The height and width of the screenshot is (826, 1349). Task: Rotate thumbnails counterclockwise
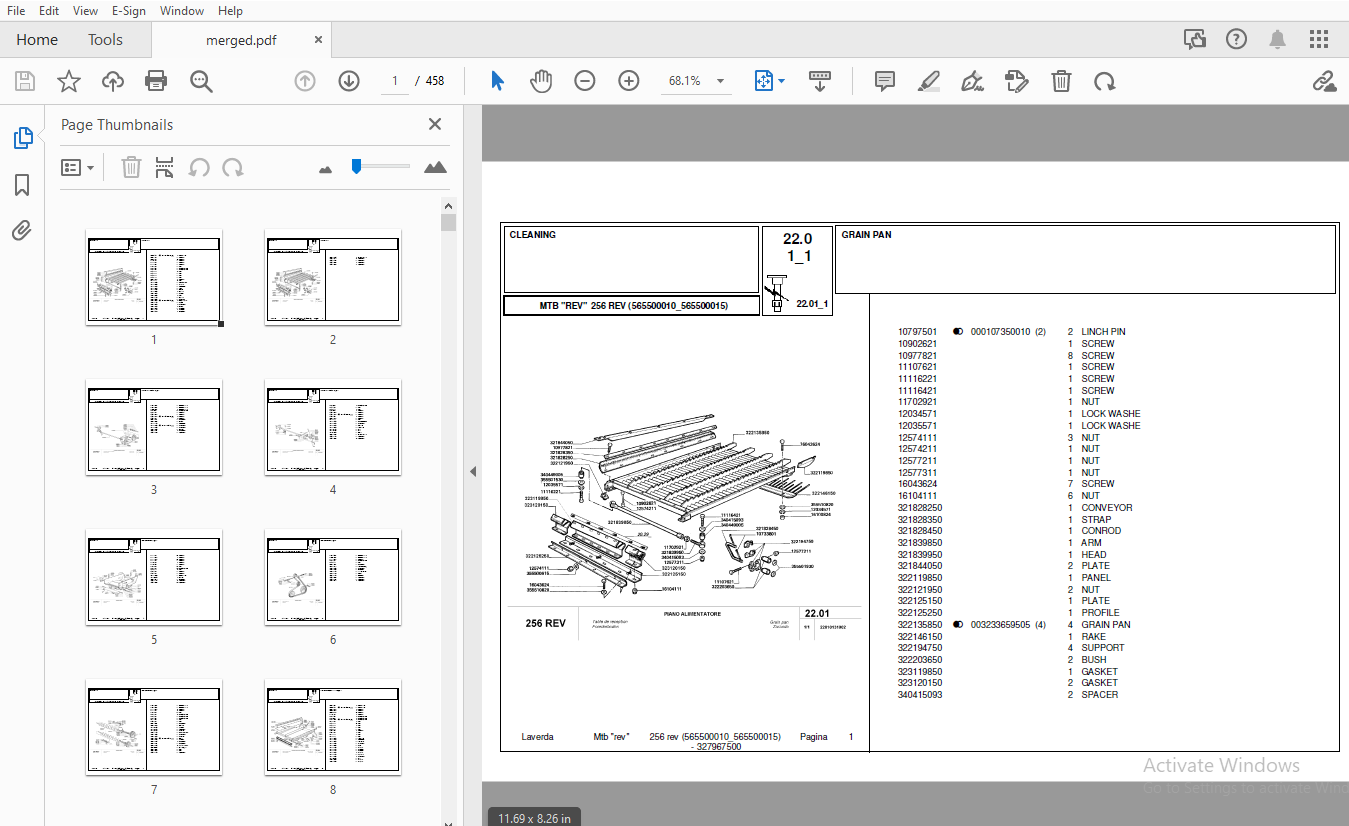[199, 167]
